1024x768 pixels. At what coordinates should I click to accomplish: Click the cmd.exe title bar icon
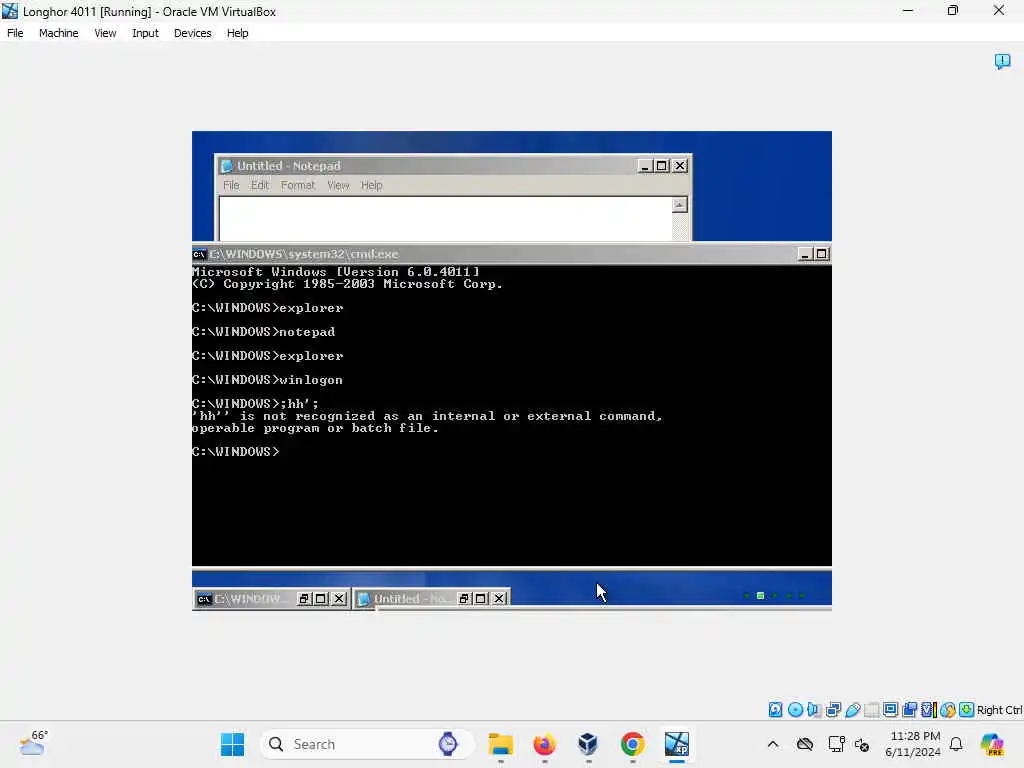pos(200,254)
